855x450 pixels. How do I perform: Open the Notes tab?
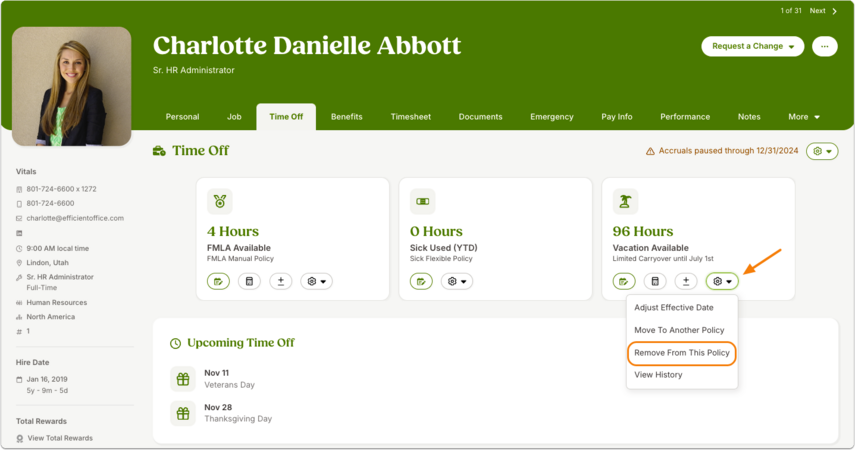tap(749, 117)
